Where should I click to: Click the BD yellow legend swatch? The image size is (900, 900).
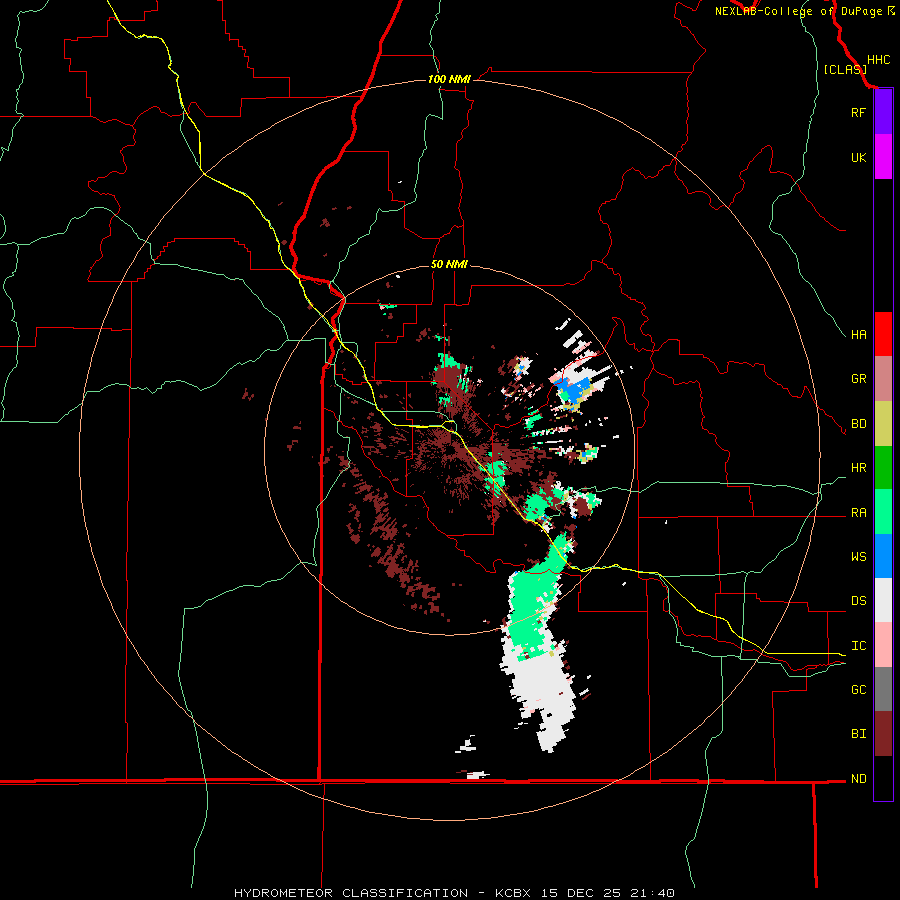point(883,424)
